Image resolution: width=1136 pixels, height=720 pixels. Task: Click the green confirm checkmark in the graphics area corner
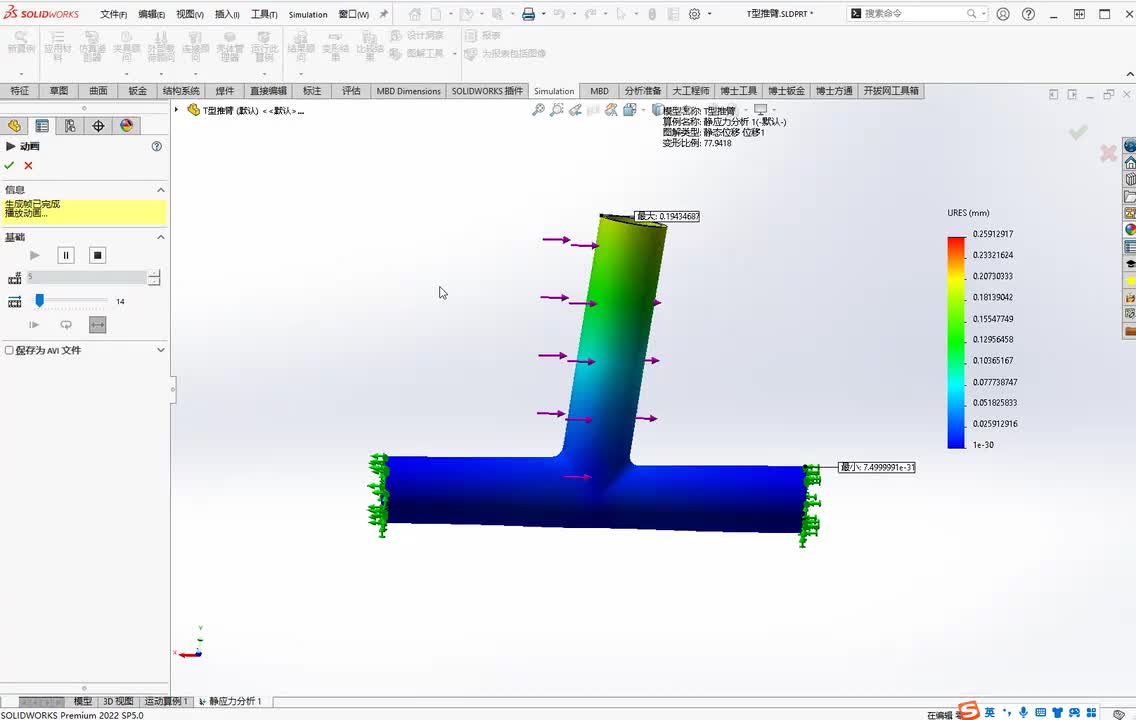[1078, 132]
